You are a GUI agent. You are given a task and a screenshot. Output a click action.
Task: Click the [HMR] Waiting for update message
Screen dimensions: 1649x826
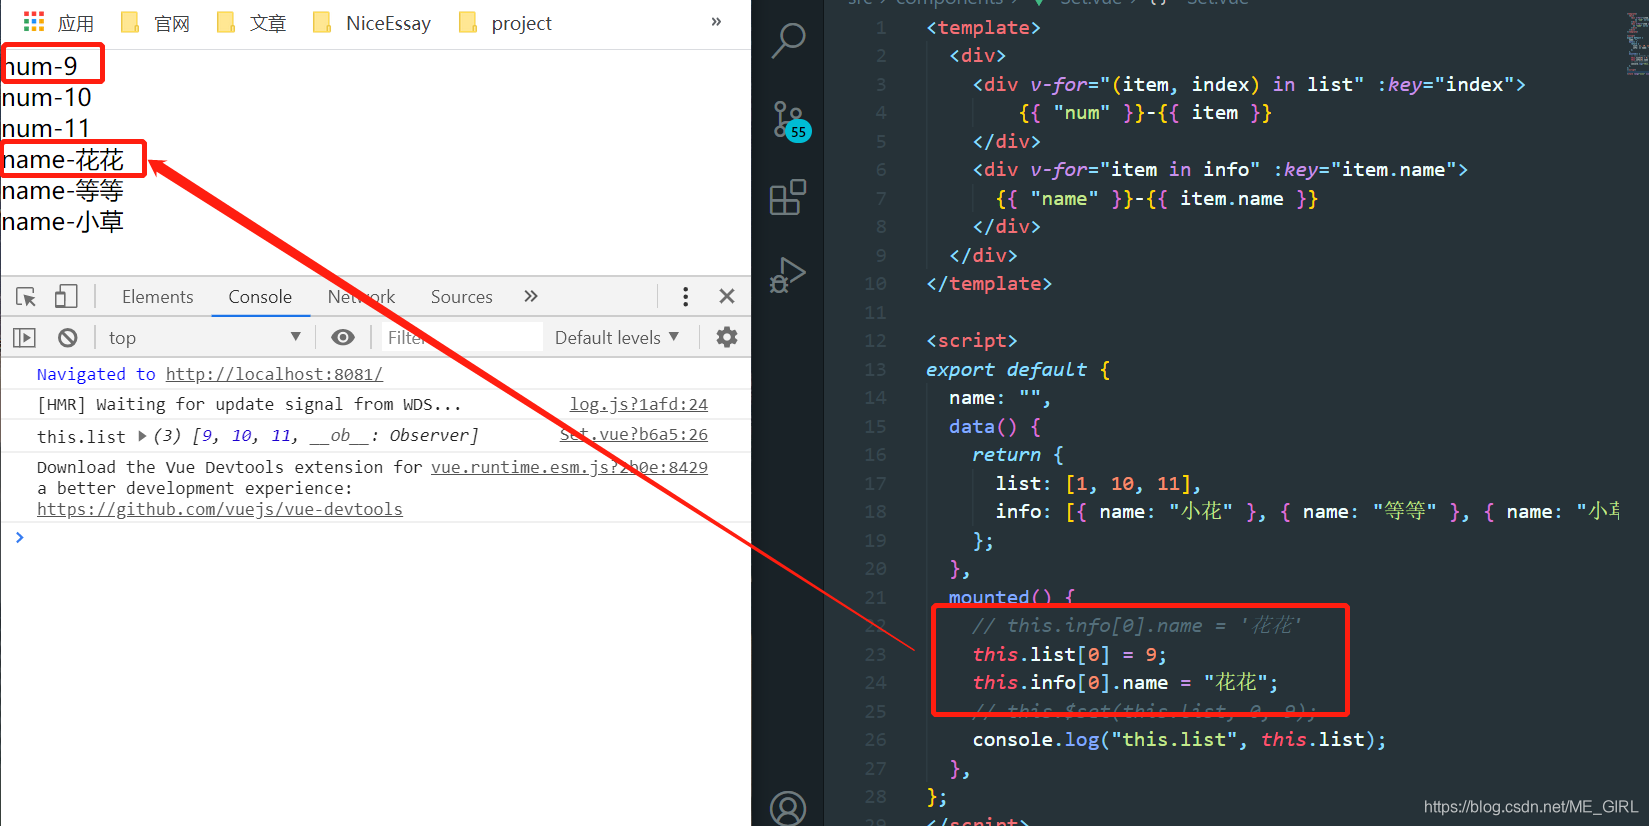coord(249,404)
